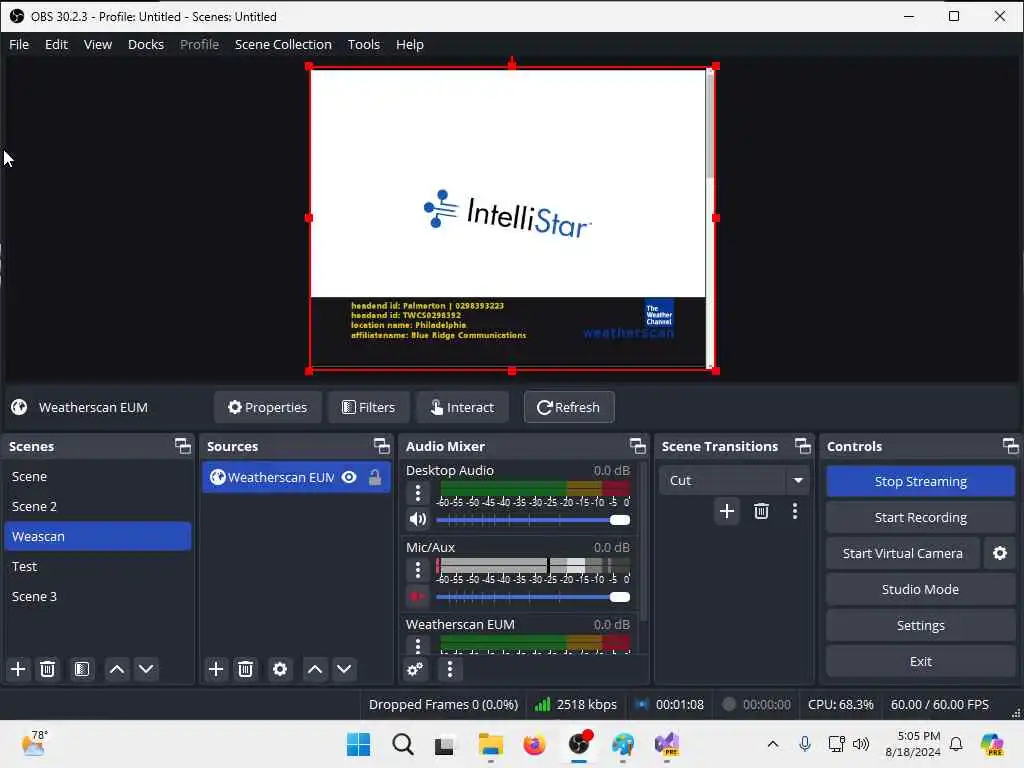Adjust Desktop Audio volume slider
1024x768 pixels.
tap(533, 520)
